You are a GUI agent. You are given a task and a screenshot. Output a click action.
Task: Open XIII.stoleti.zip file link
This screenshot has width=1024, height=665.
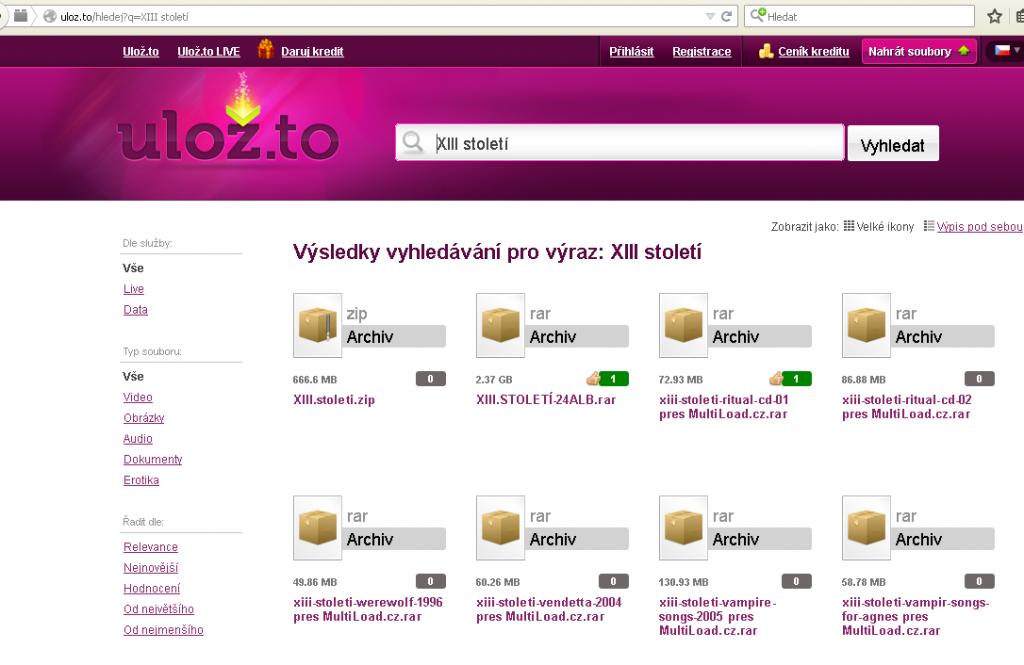click(x=334, y=400)
